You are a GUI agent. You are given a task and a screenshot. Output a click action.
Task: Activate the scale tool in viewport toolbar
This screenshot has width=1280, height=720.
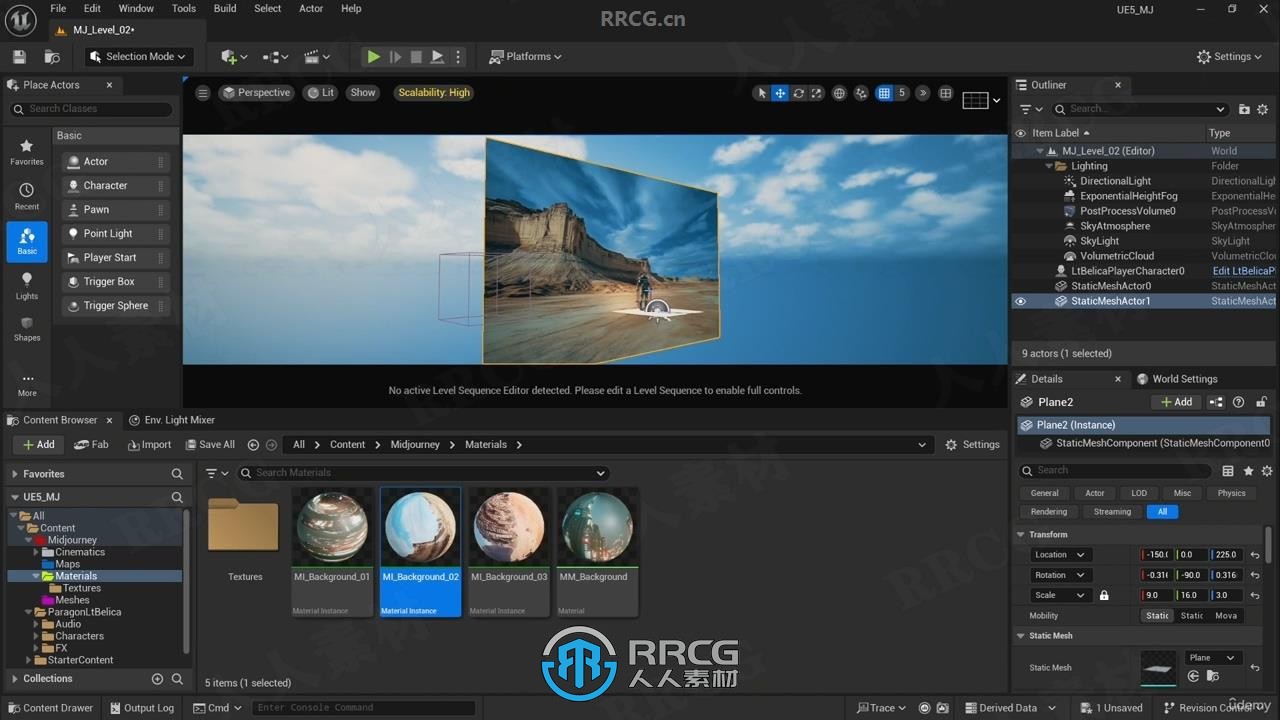tap(816, 93)
